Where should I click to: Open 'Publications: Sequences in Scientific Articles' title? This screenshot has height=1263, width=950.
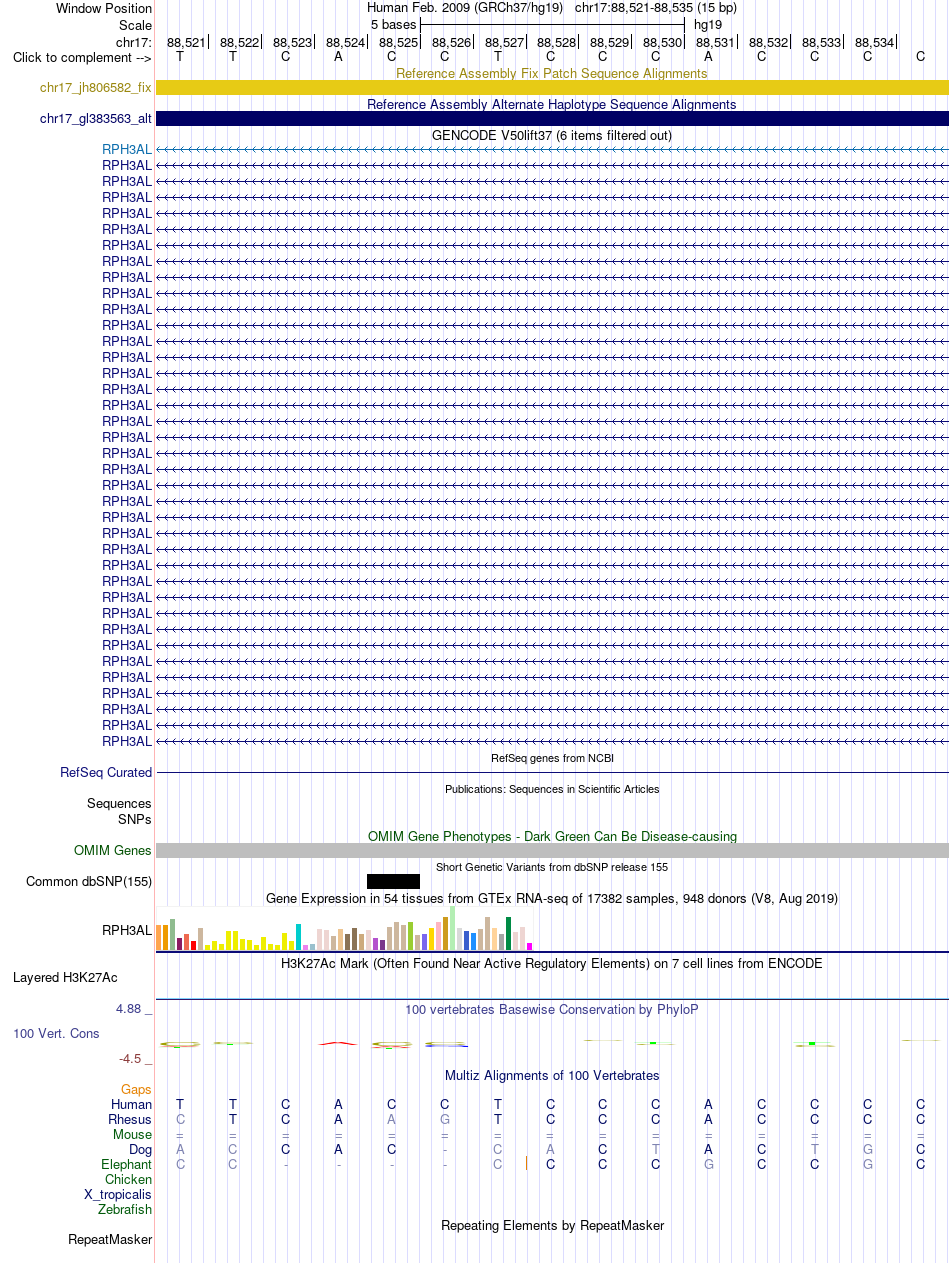(x=552, y=789)
